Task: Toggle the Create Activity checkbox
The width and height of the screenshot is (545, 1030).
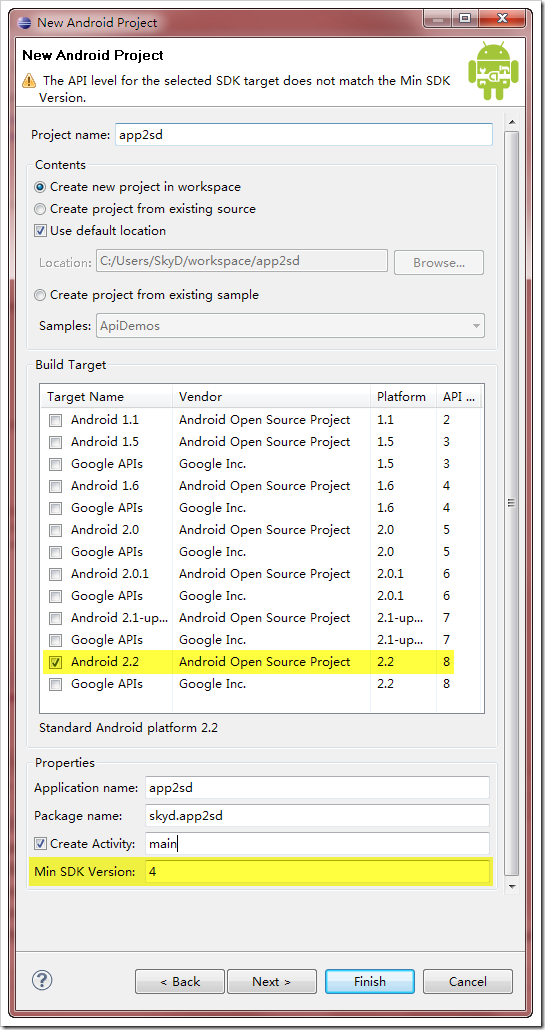Action: (40, 843)
